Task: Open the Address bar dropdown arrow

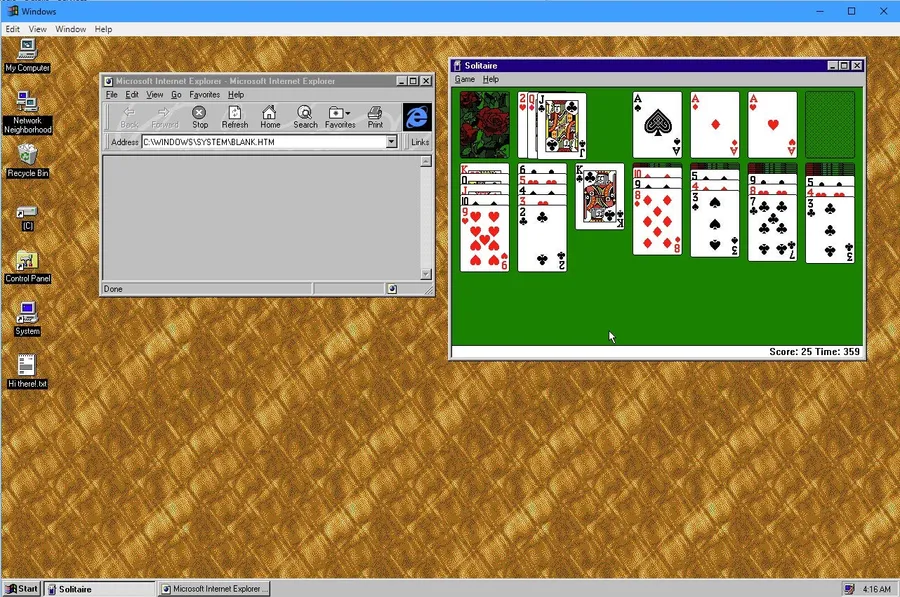Action: pyautogui.click(x=391, y=142)
